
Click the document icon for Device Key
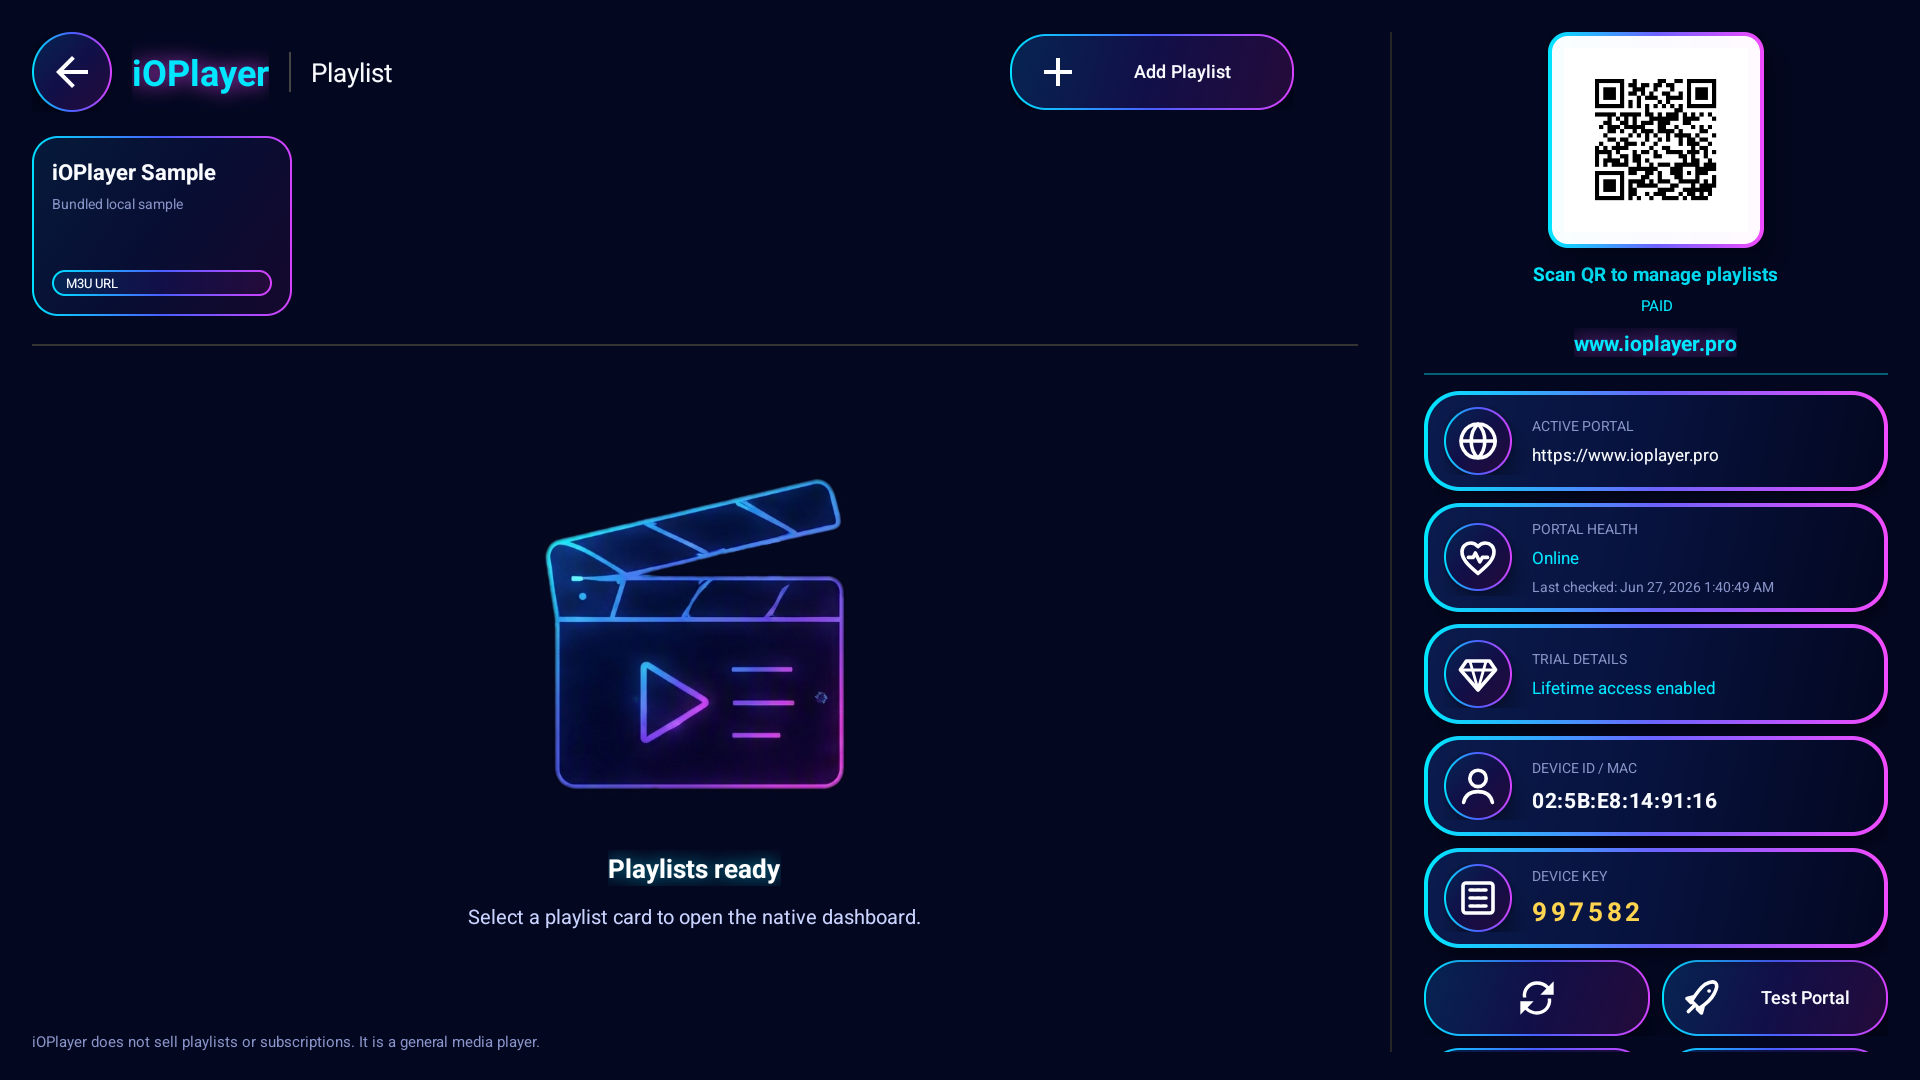(1477, 898)
